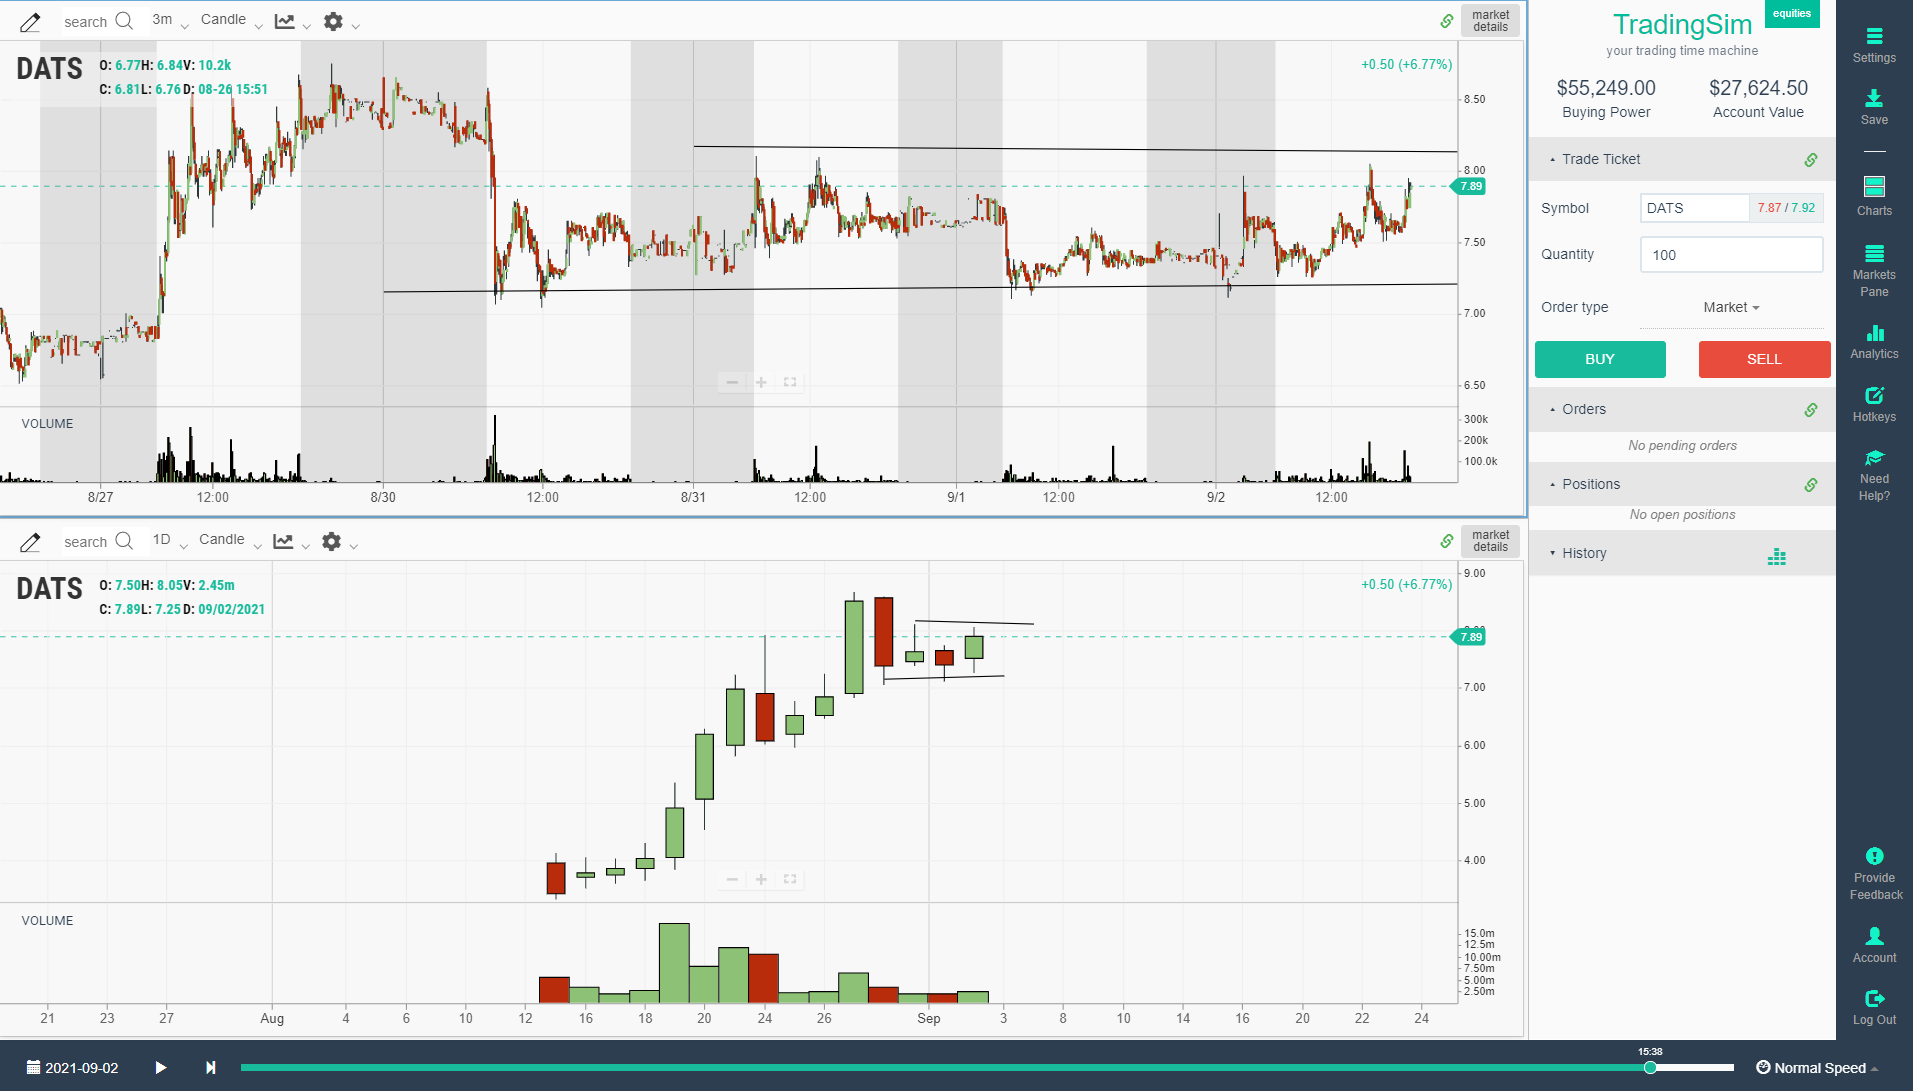Image resolution: width=1913 pixels, height=1091 pixels.
Task: Toggle the link icon on the Trade Ticket header
Action: [x=1810, y=159]
